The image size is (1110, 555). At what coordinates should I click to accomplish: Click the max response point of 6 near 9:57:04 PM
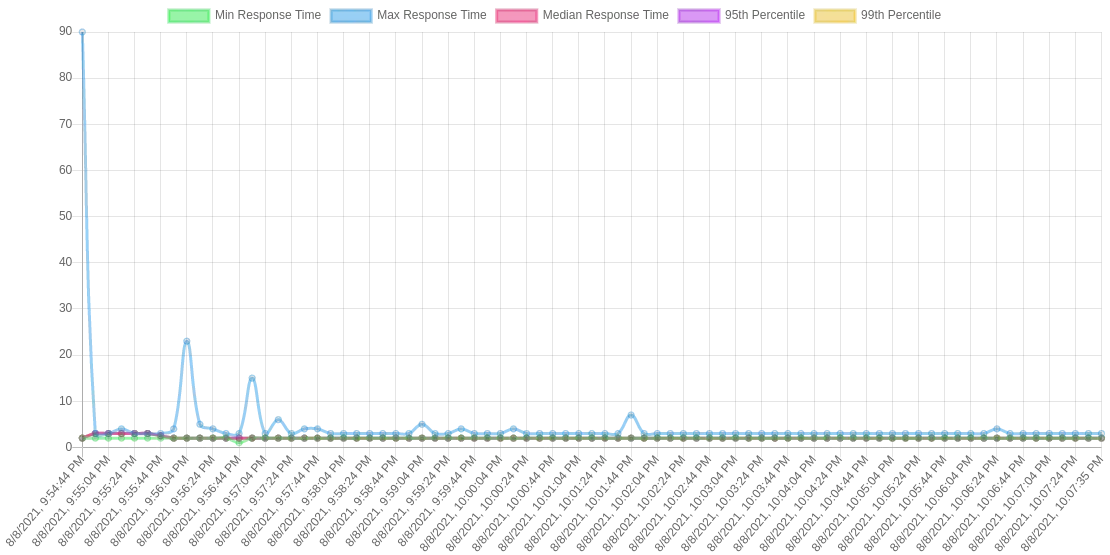point(278,420)
